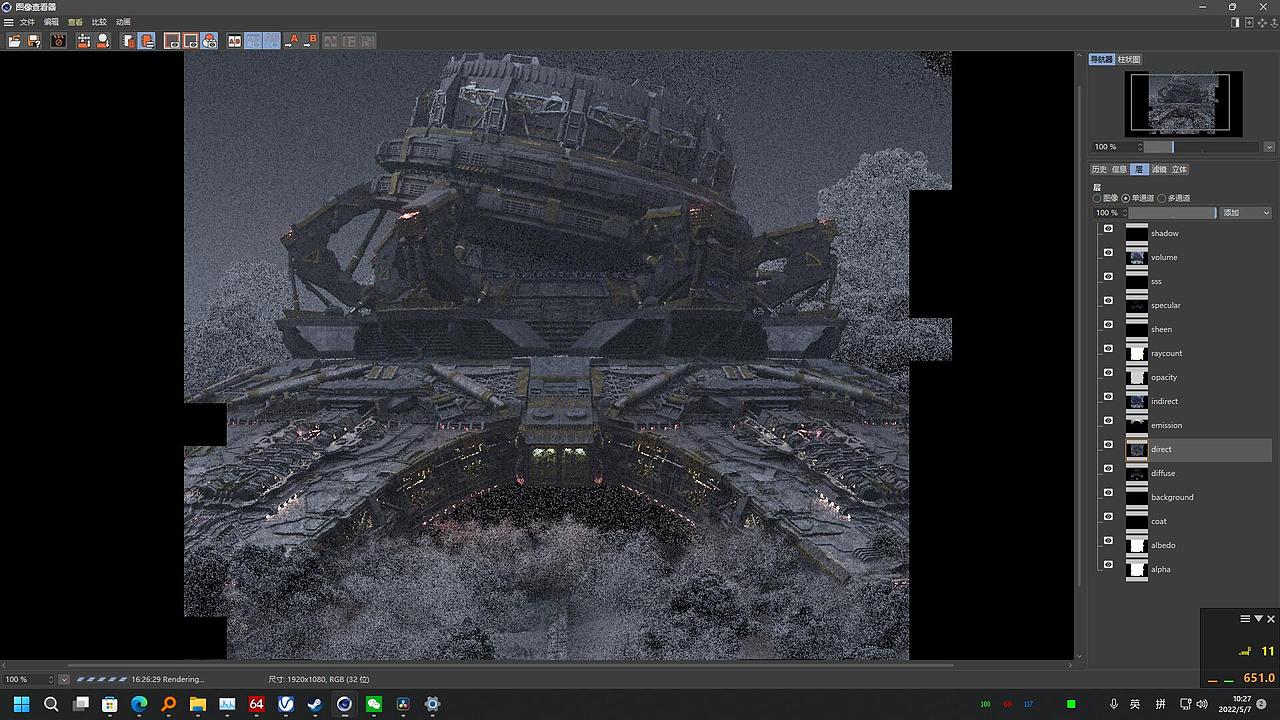The image size is (1280, 720).
Task: Select the albedo layer row
Action: [1185, 545]
